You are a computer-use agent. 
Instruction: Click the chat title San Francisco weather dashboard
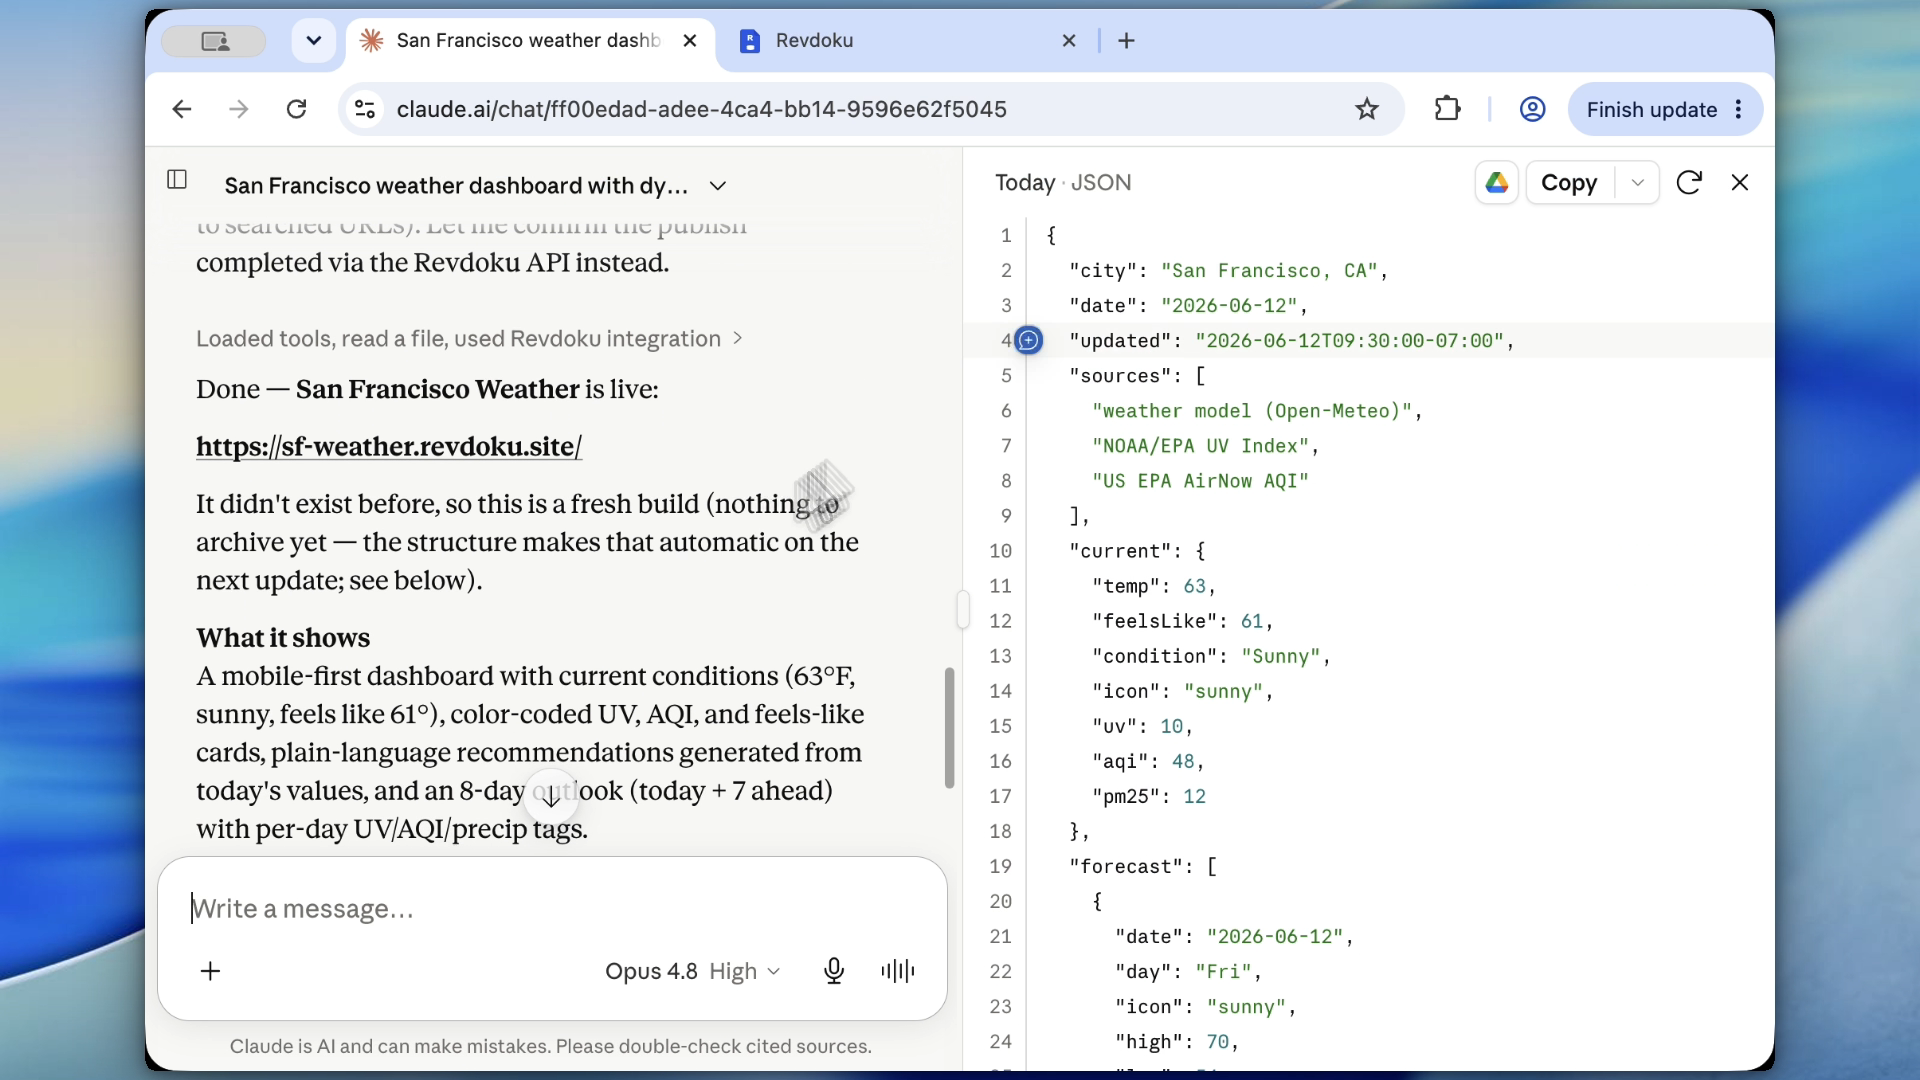point(456,186)
